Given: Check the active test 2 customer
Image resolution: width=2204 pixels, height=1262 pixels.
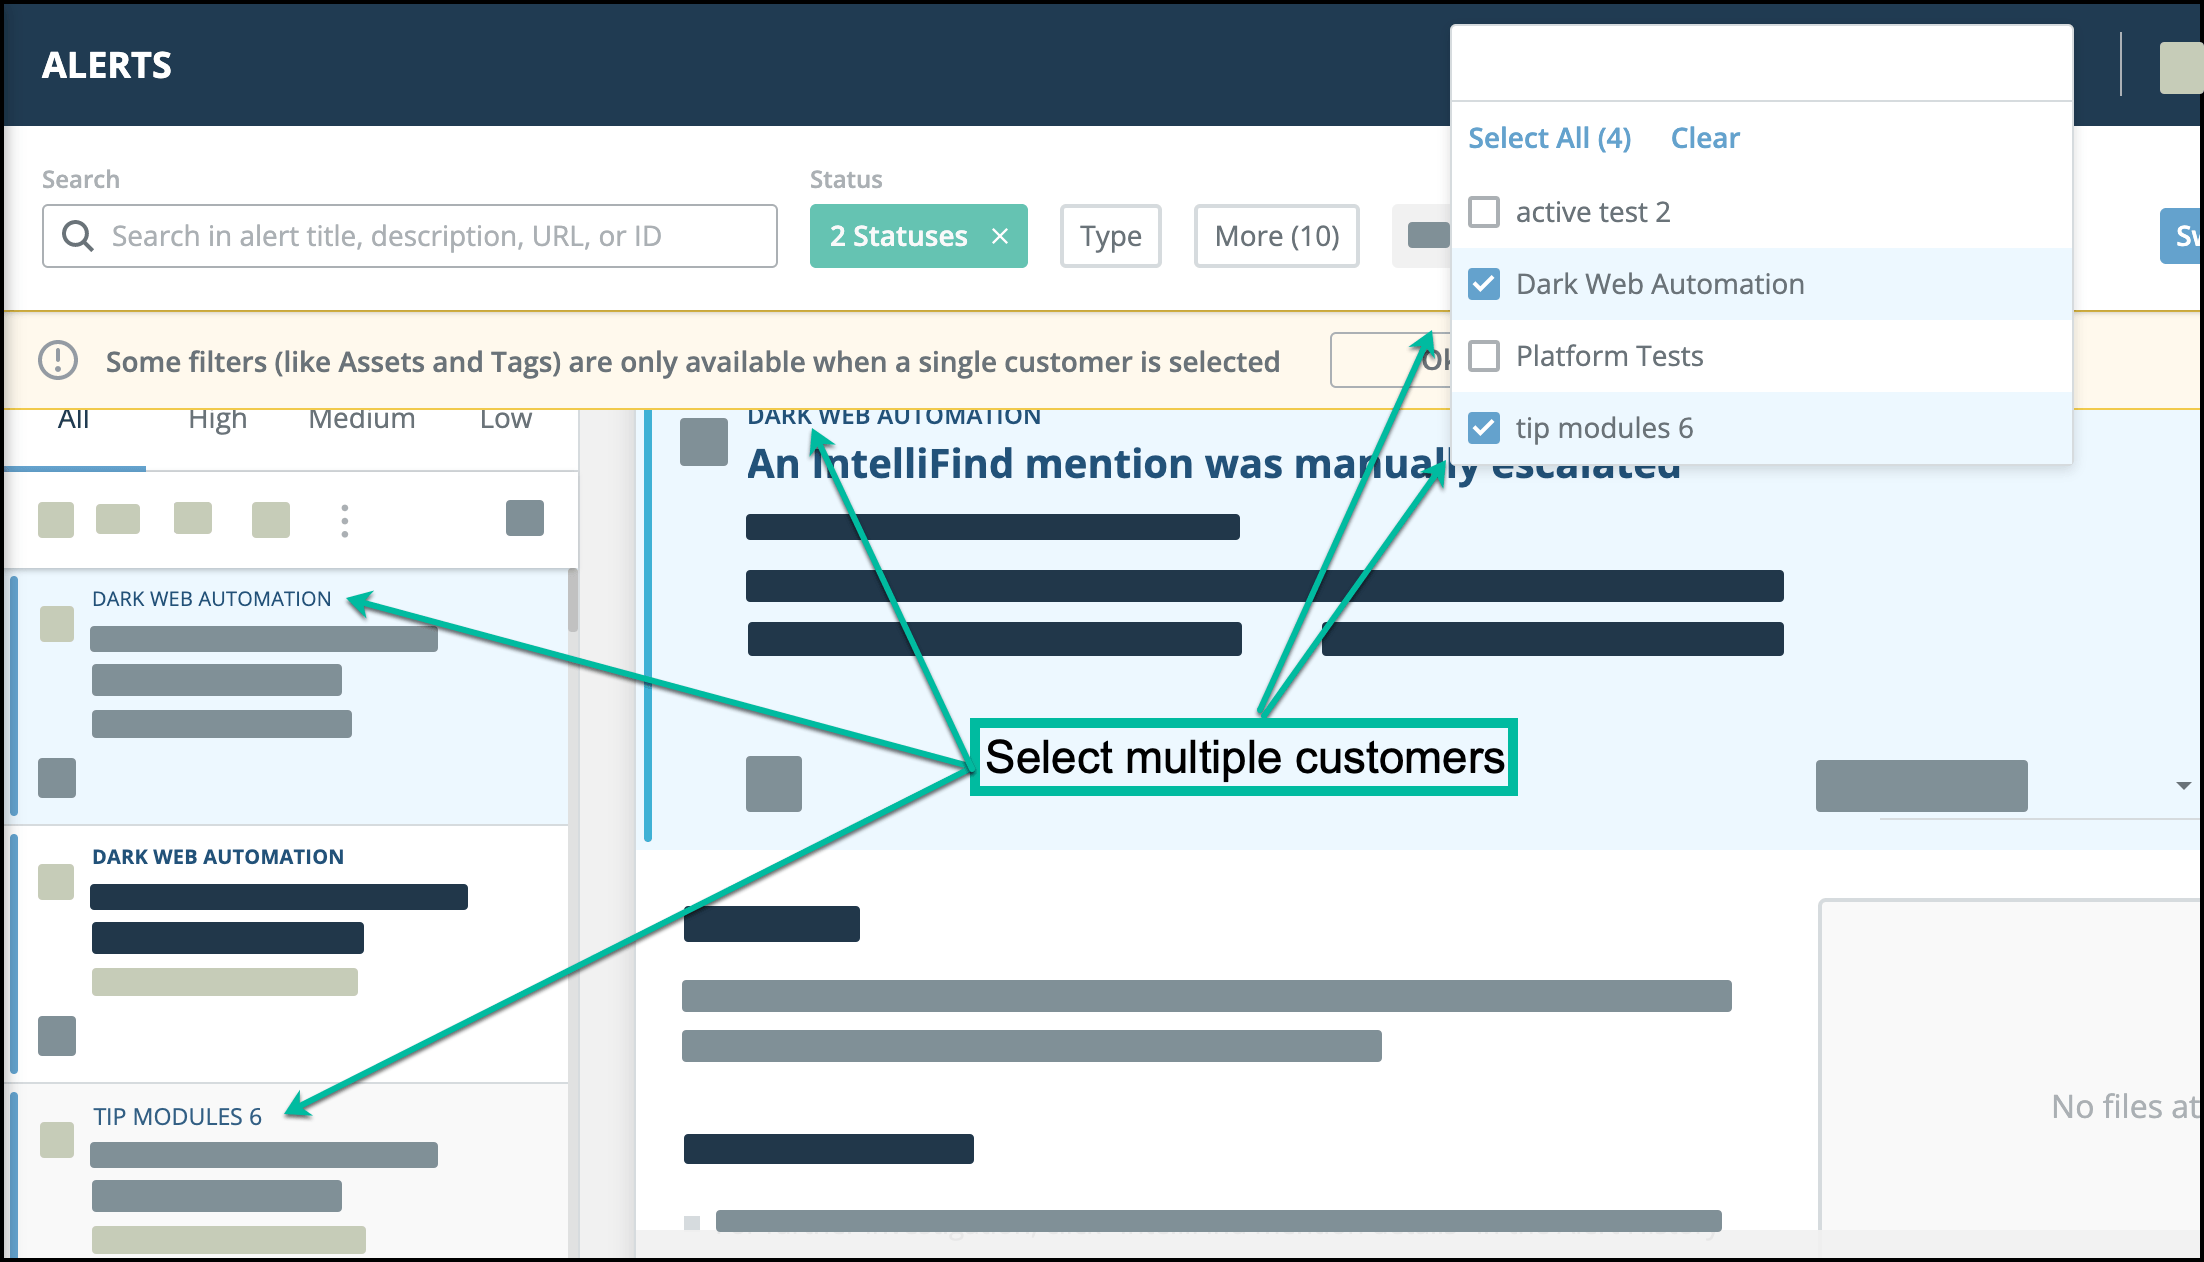Looking at the screenshot, I should (1484, 212).
